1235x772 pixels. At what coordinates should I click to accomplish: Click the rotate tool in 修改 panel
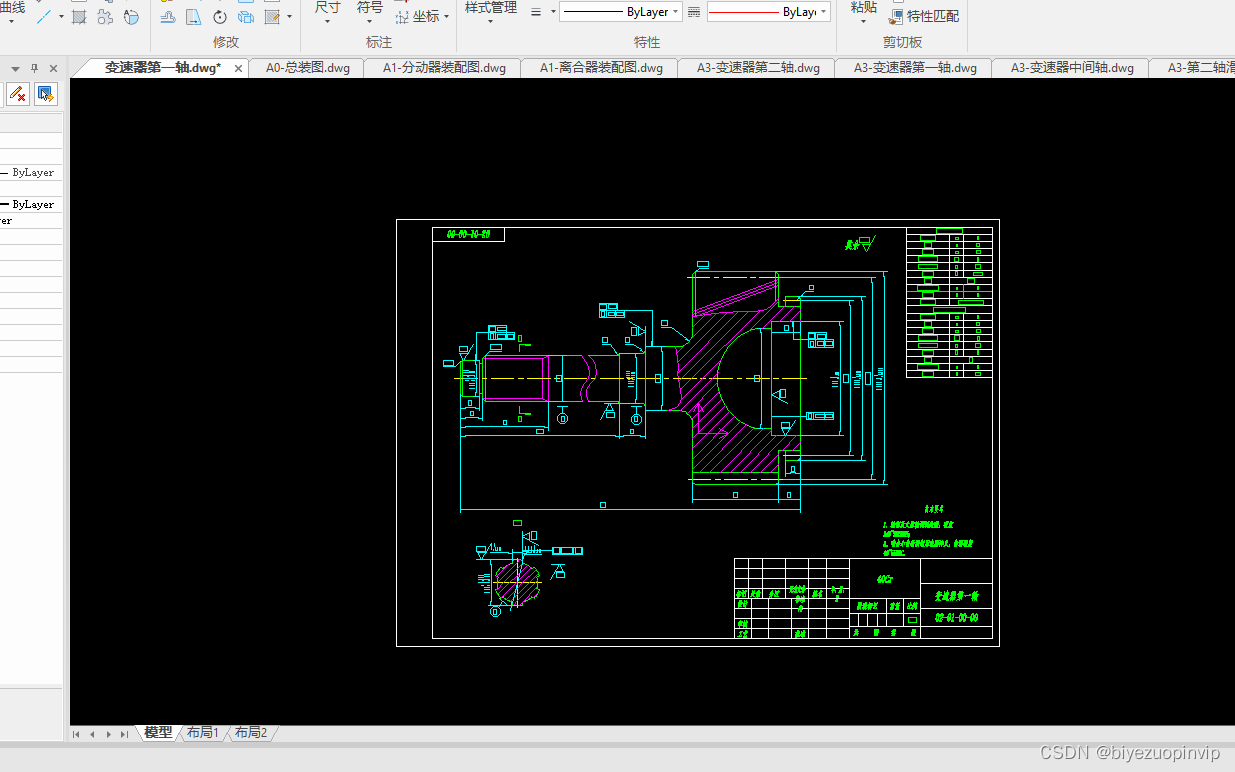pyautogui.click(x=219, y=17)
